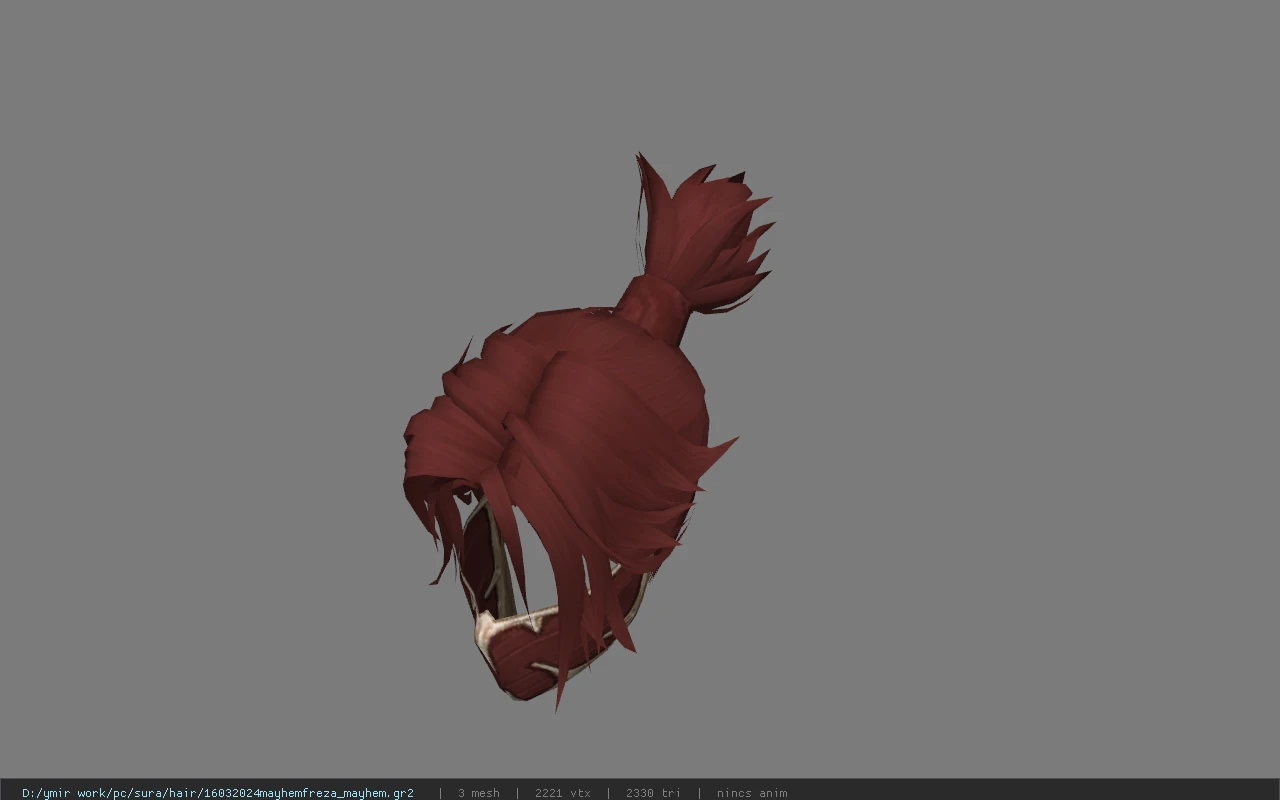Click the "3 mesh" status entry
This screenshot has width=1280, height=800.
click(x=479, y=793)
